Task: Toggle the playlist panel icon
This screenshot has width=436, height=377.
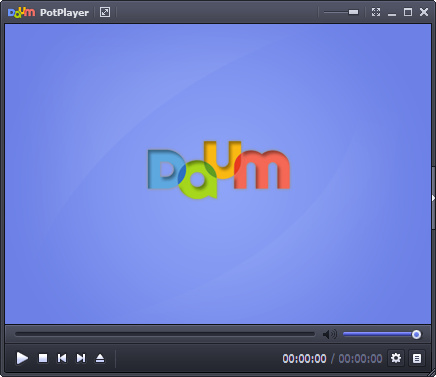Action: pos(417,358)
